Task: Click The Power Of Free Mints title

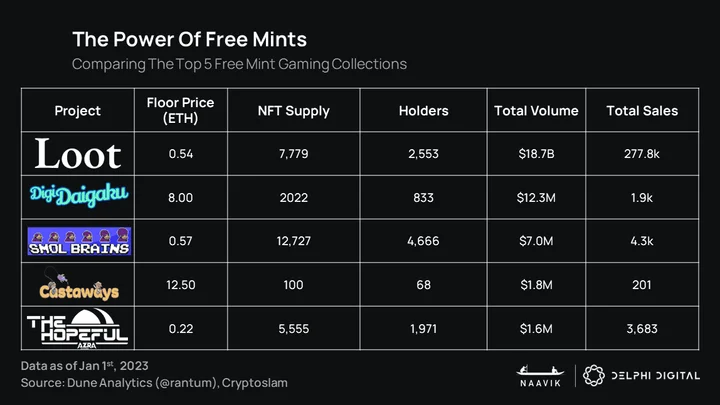Action: [189, 39]
